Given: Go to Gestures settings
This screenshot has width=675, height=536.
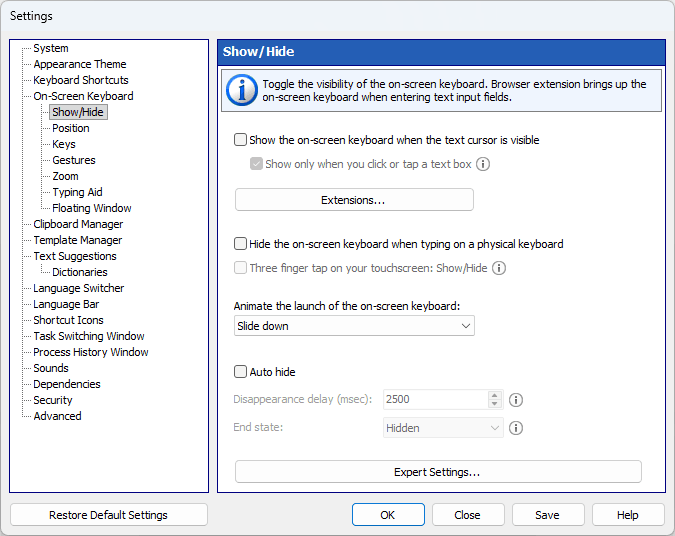Looking at the screenshot, I should point(74,160).
